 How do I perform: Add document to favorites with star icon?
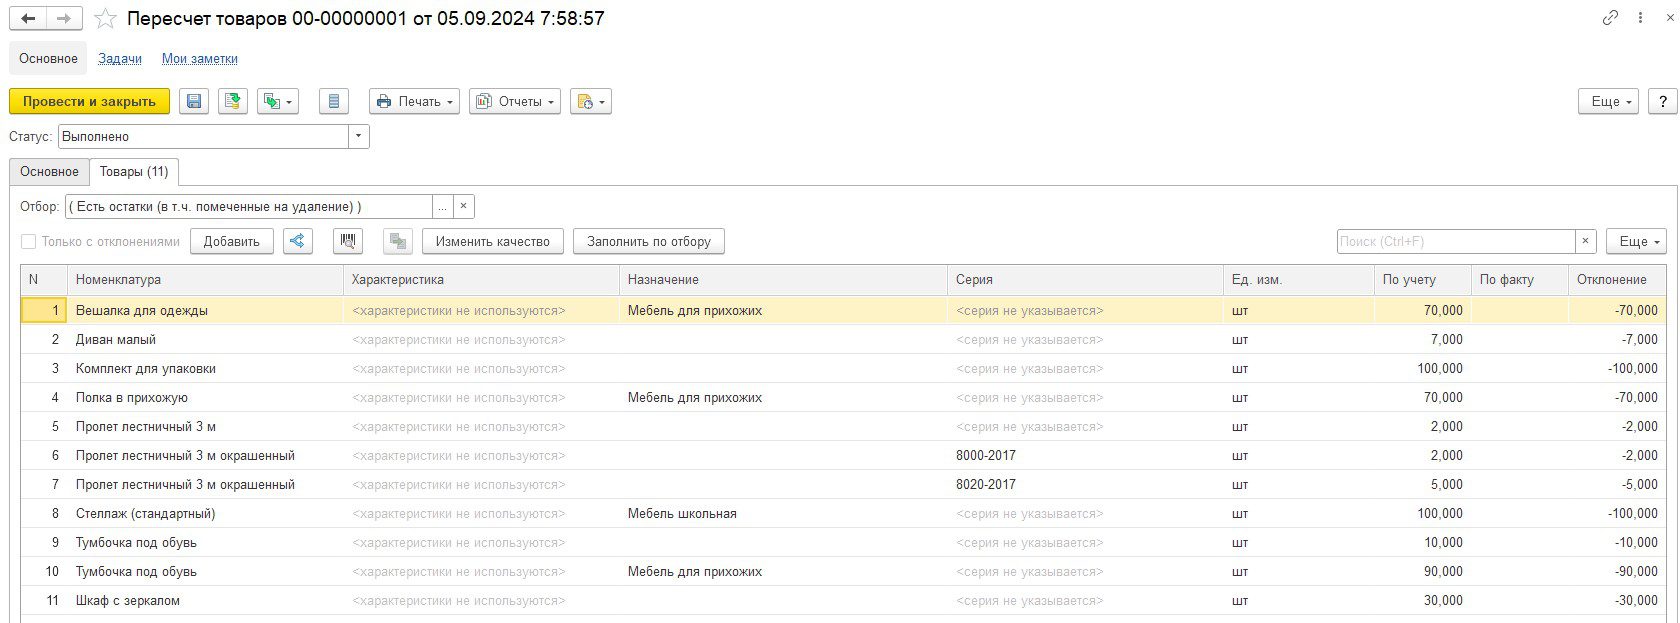click(x=105, y=19)
